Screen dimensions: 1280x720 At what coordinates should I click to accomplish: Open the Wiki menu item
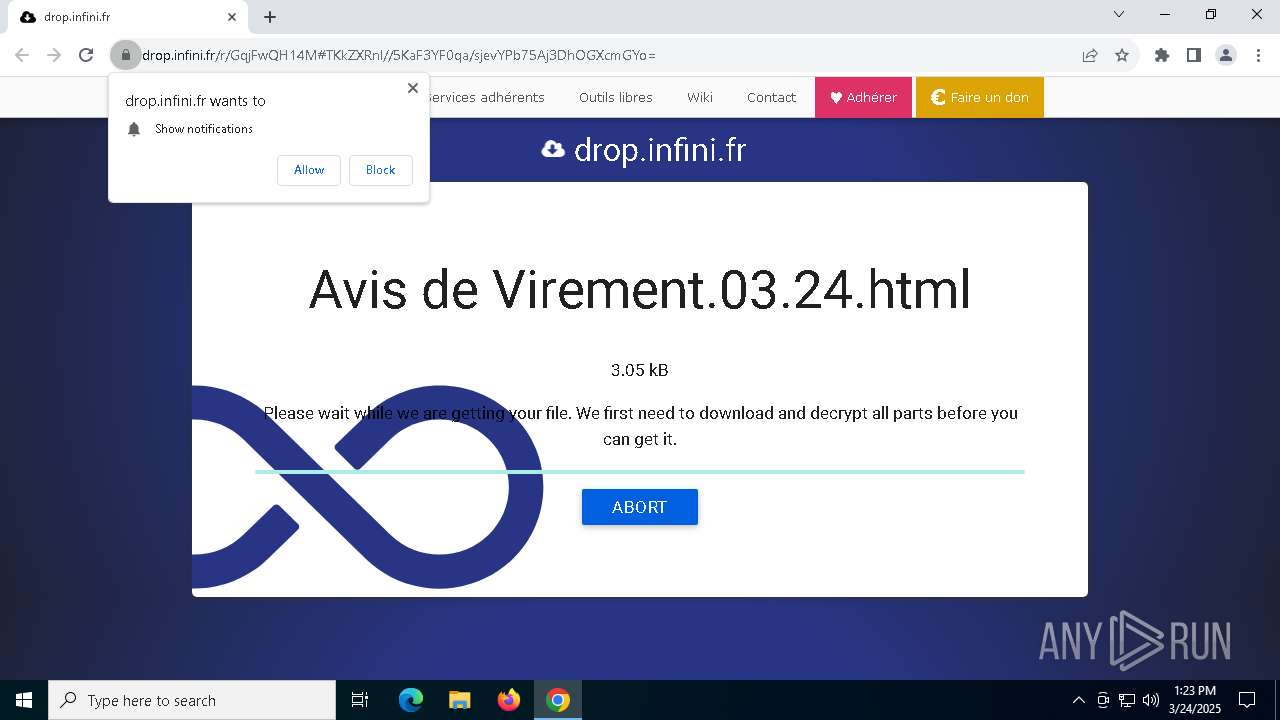pyautogui.click(x=700, y=97)
